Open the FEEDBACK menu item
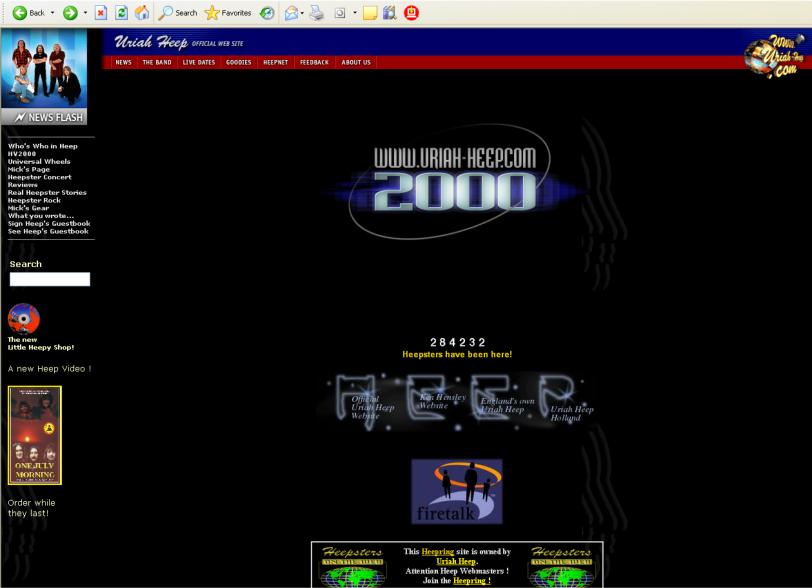 pyautogui.click(x=314, y=62)
